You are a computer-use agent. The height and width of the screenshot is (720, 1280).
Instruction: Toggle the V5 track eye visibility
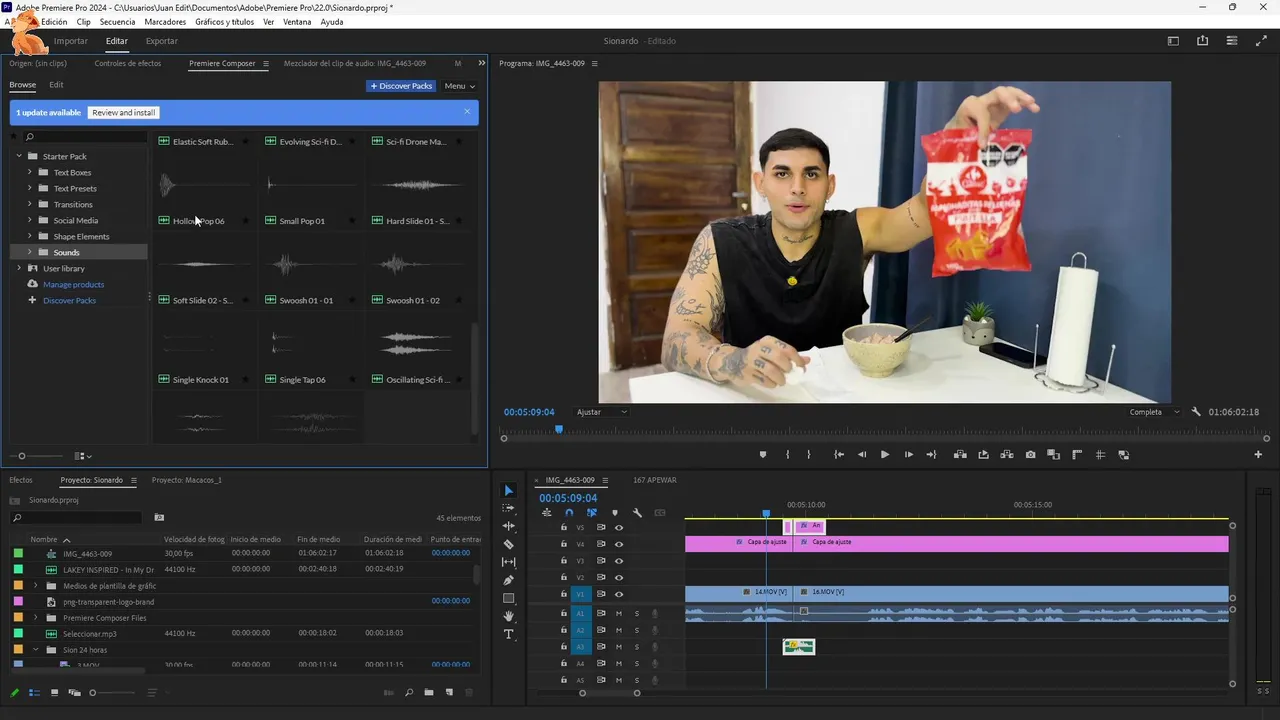[x=619, y=527]
